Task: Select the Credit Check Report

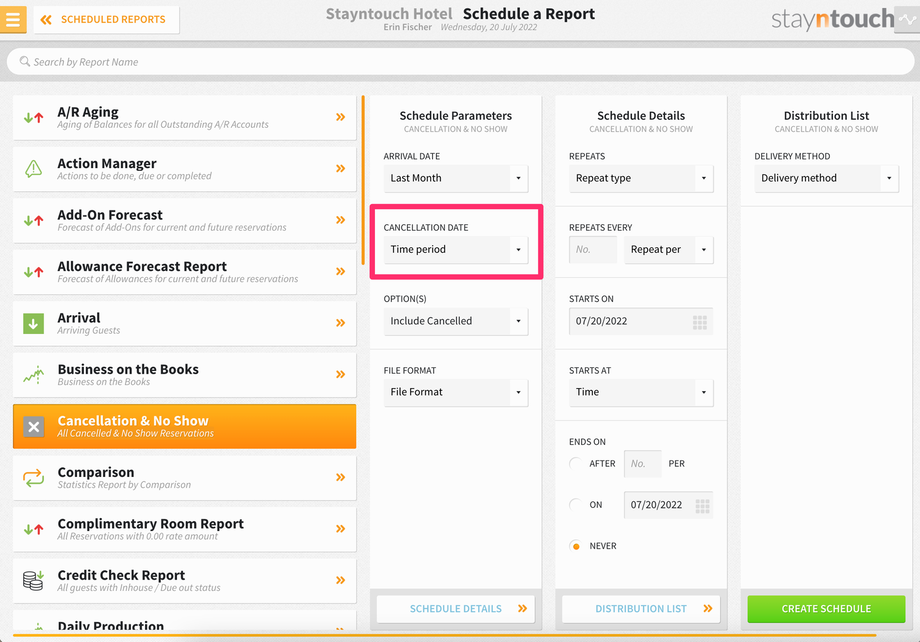Action: tap(184, 580)
